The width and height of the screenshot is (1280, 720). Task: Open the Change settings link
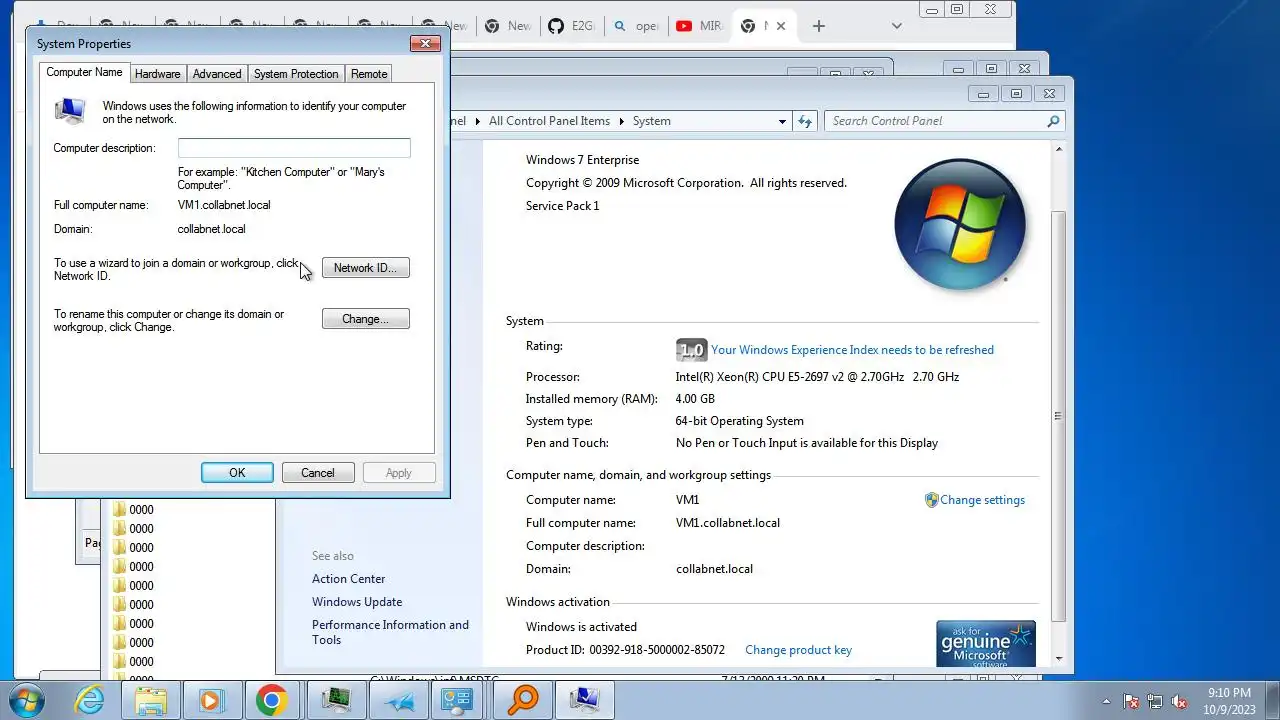pyautogui.click(x=982, y=500)
